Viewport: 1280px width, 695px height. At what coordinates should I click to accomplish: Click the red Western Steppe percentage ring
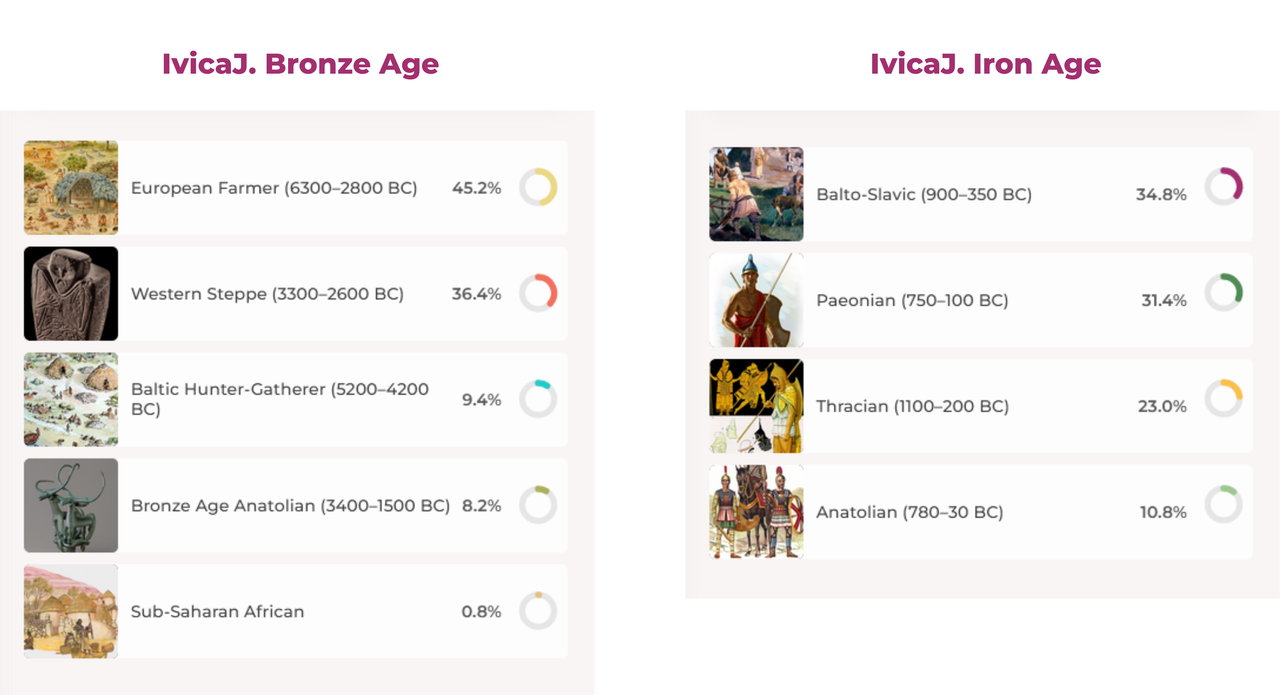pos(538,293)
